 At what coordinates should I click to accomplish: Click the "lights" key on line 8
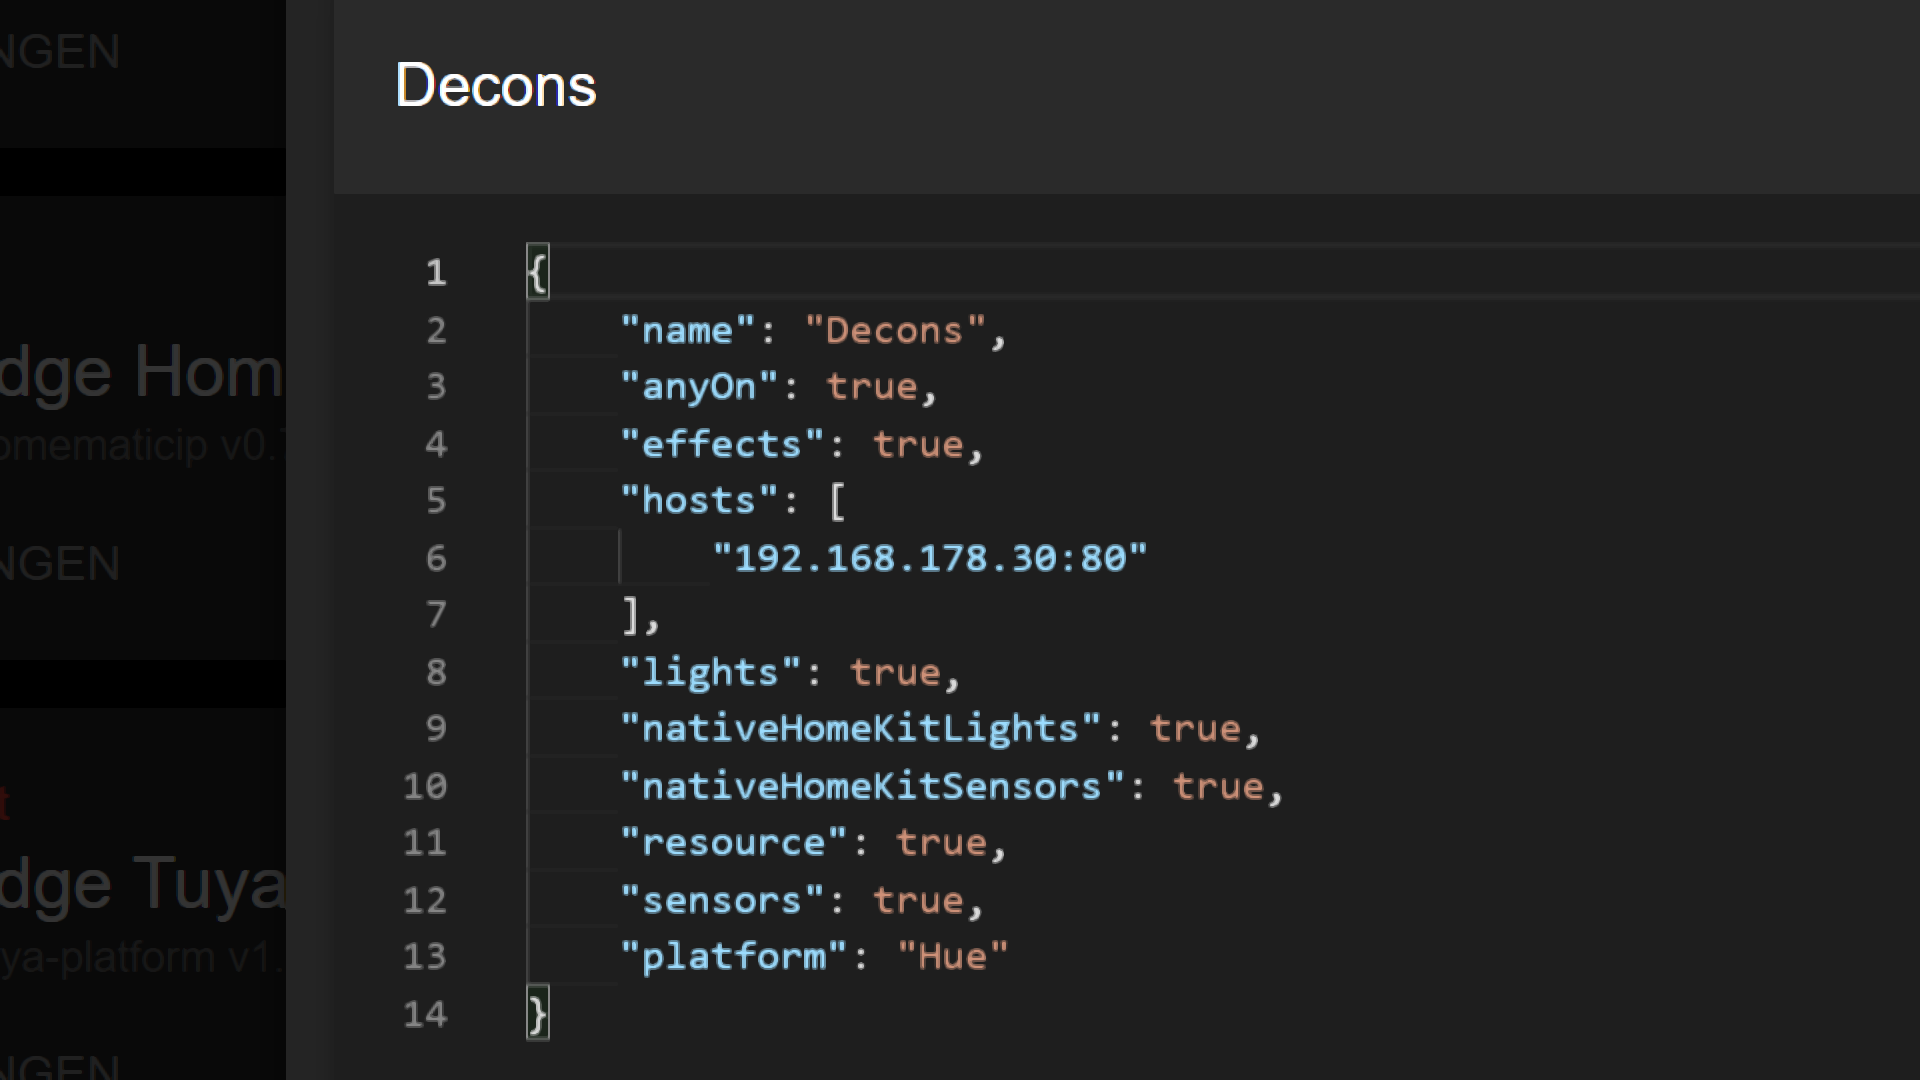(x=710, y=672)
